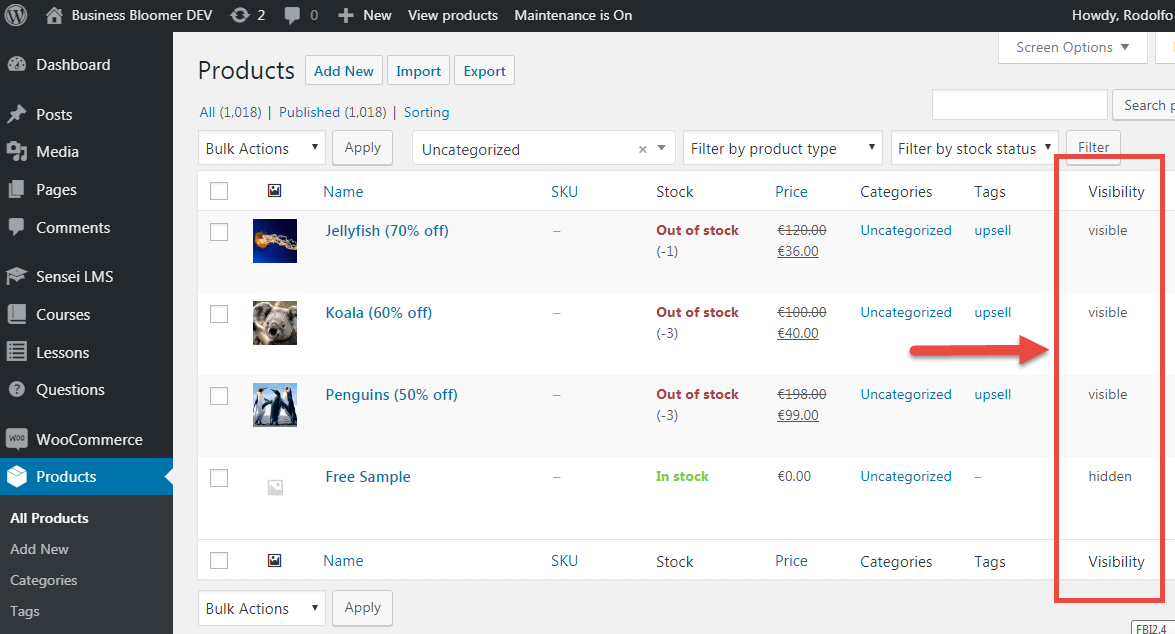Select All Products in the sidebar menu
Viewport: 1175px width, 634px height.
pos(49,517)
